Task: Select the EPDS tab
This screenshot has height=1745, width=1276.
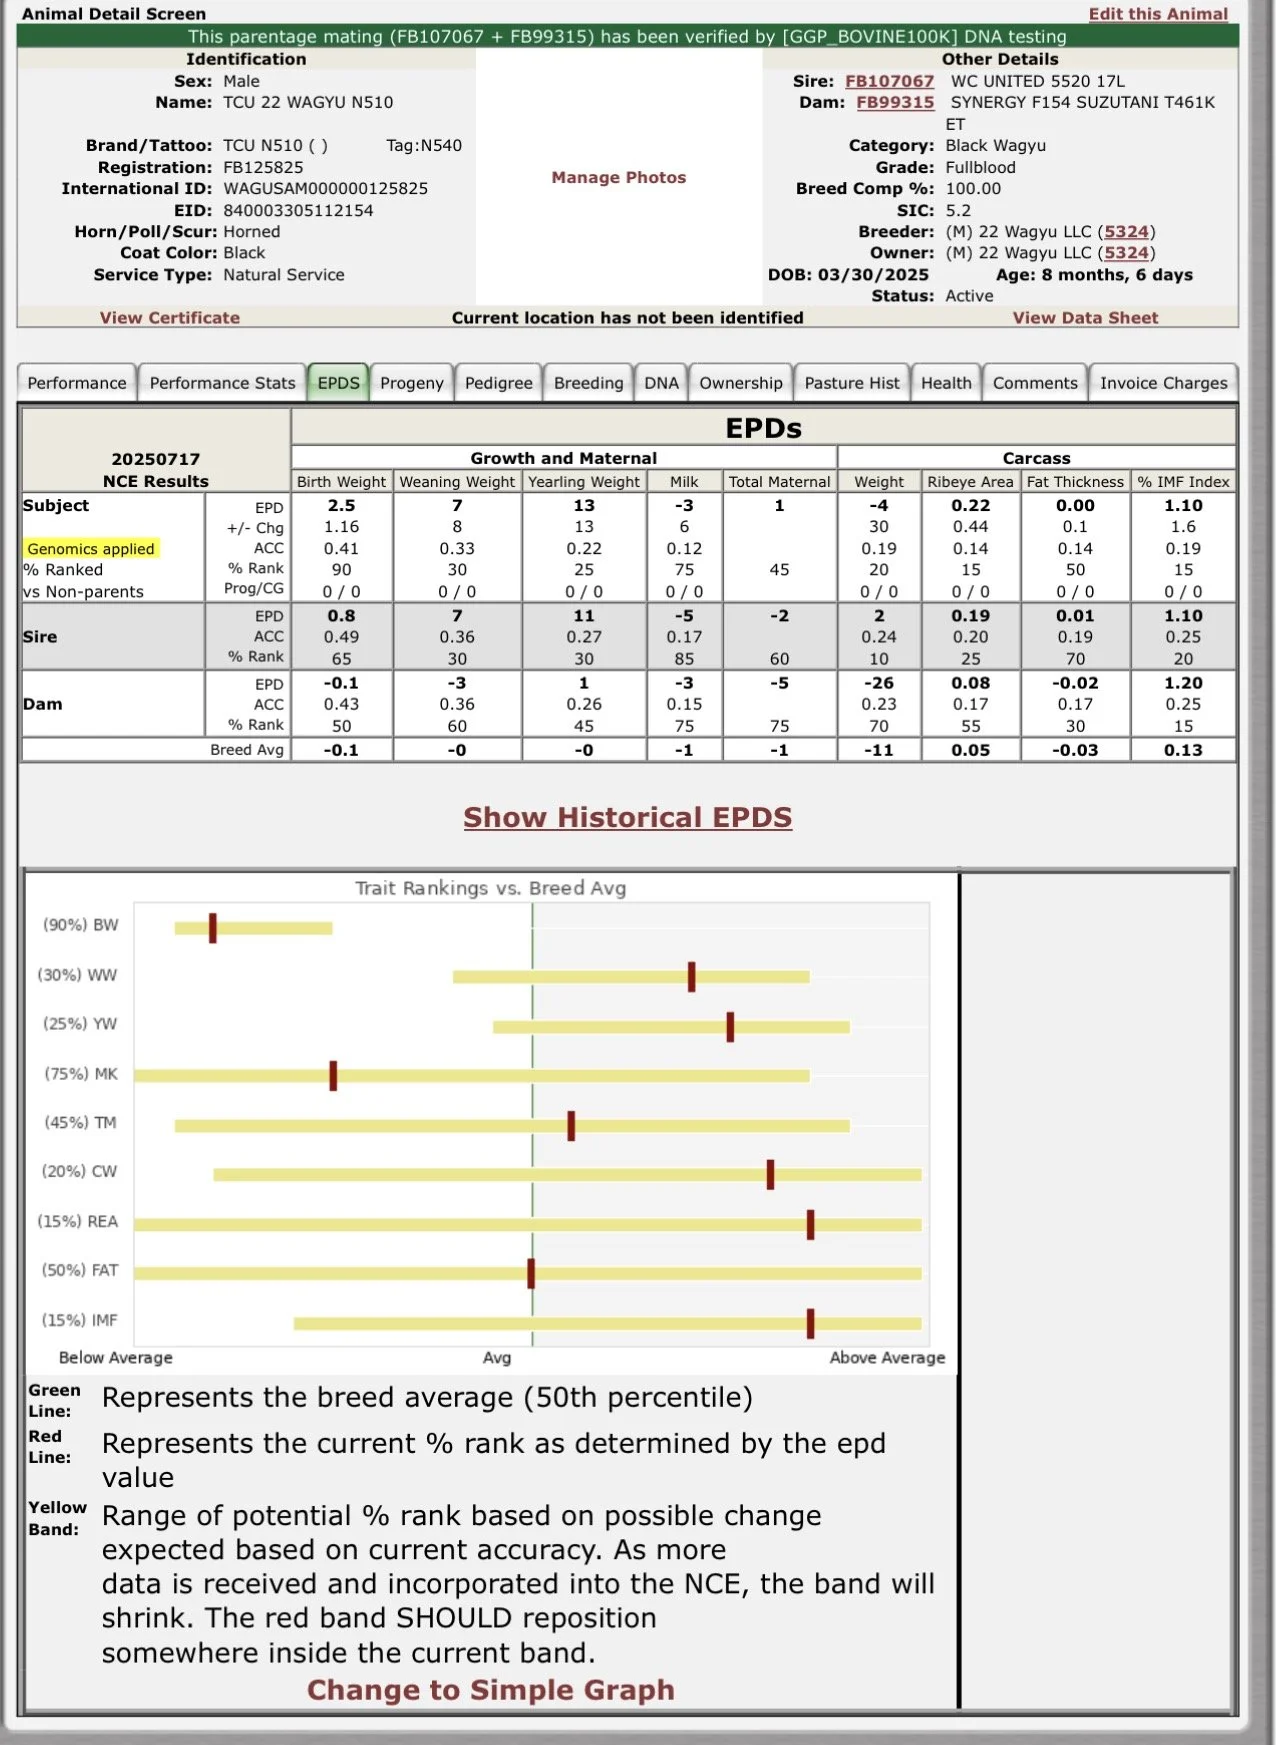Action: [x=338, y=383]
